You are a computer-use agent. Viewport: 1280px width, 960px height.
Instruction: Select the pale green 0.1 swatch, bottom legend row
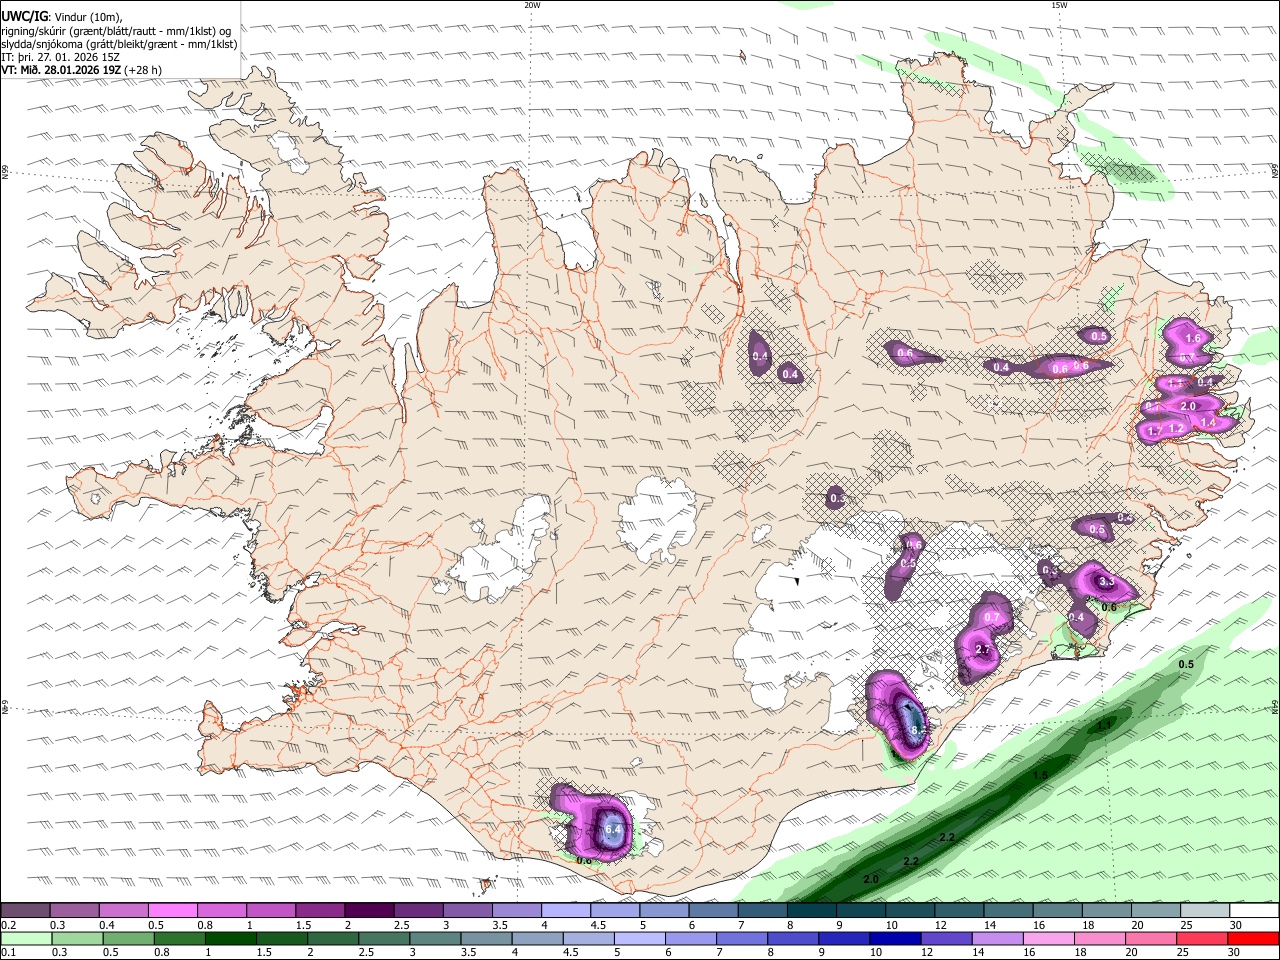point(25,938)
